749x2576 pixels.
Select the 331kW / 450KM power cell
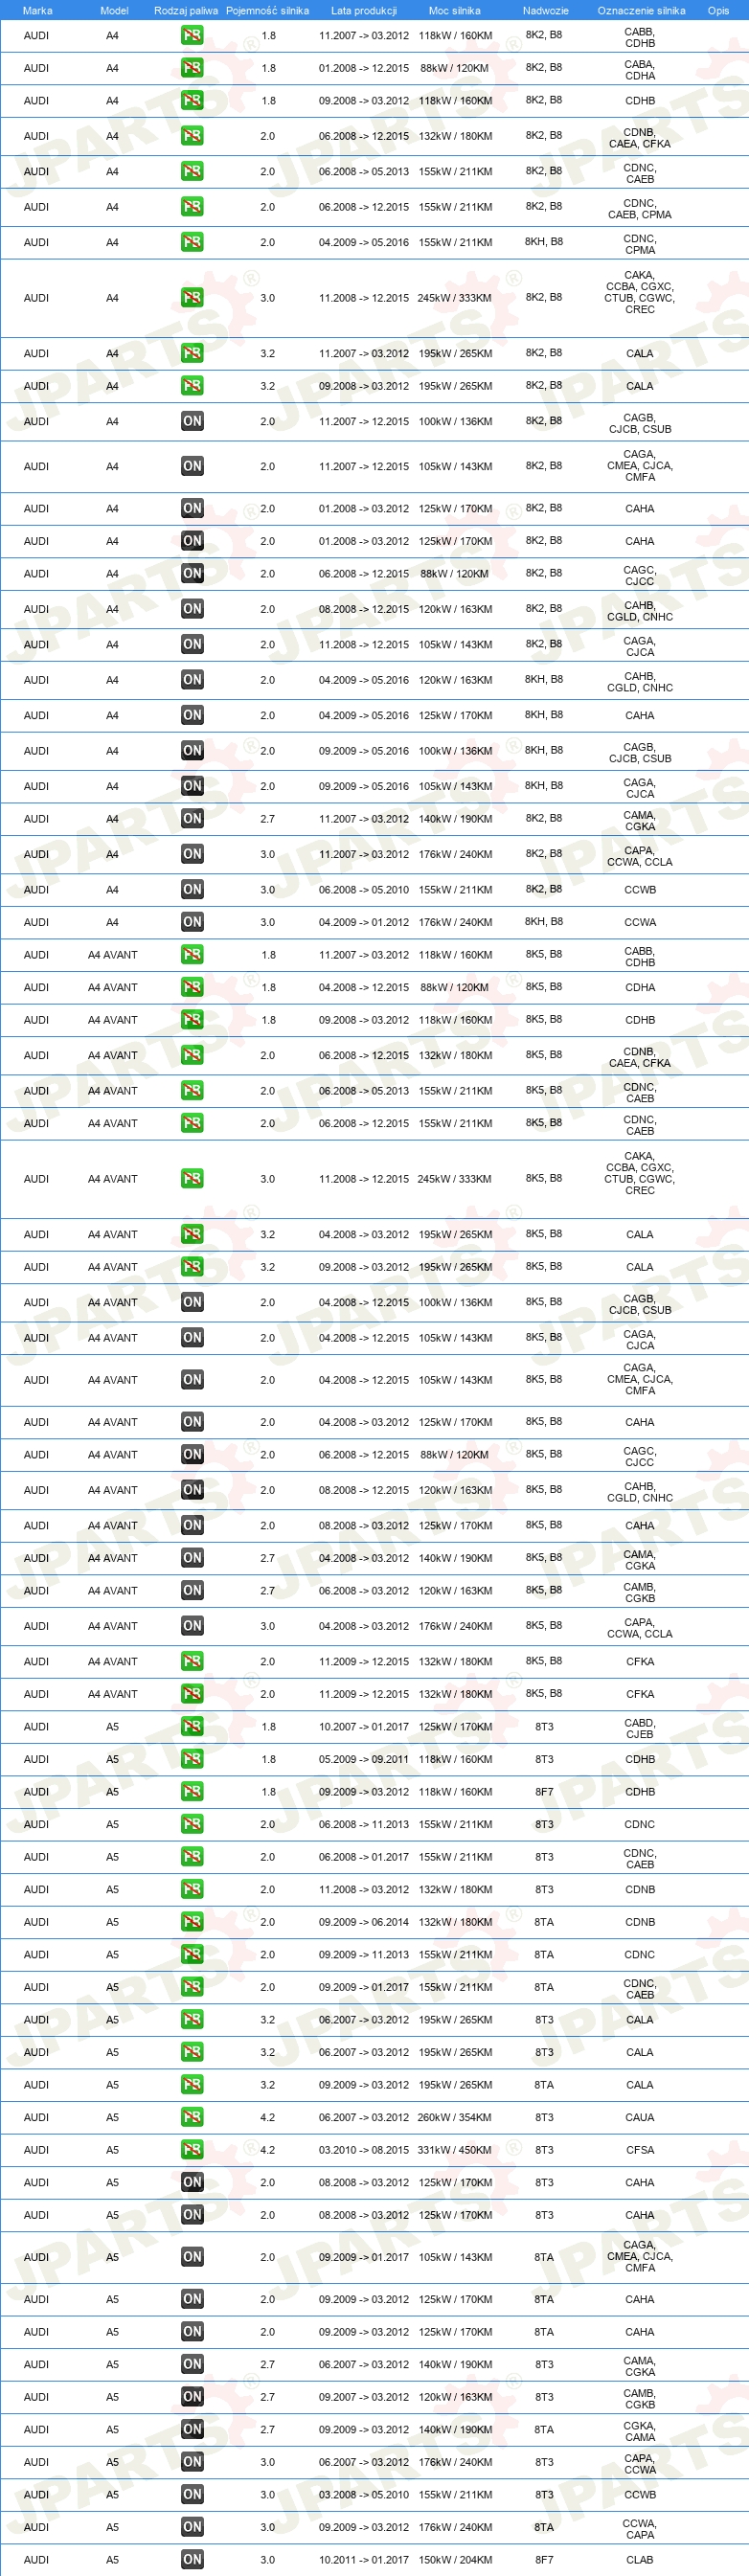click(x=455, y=2150)
